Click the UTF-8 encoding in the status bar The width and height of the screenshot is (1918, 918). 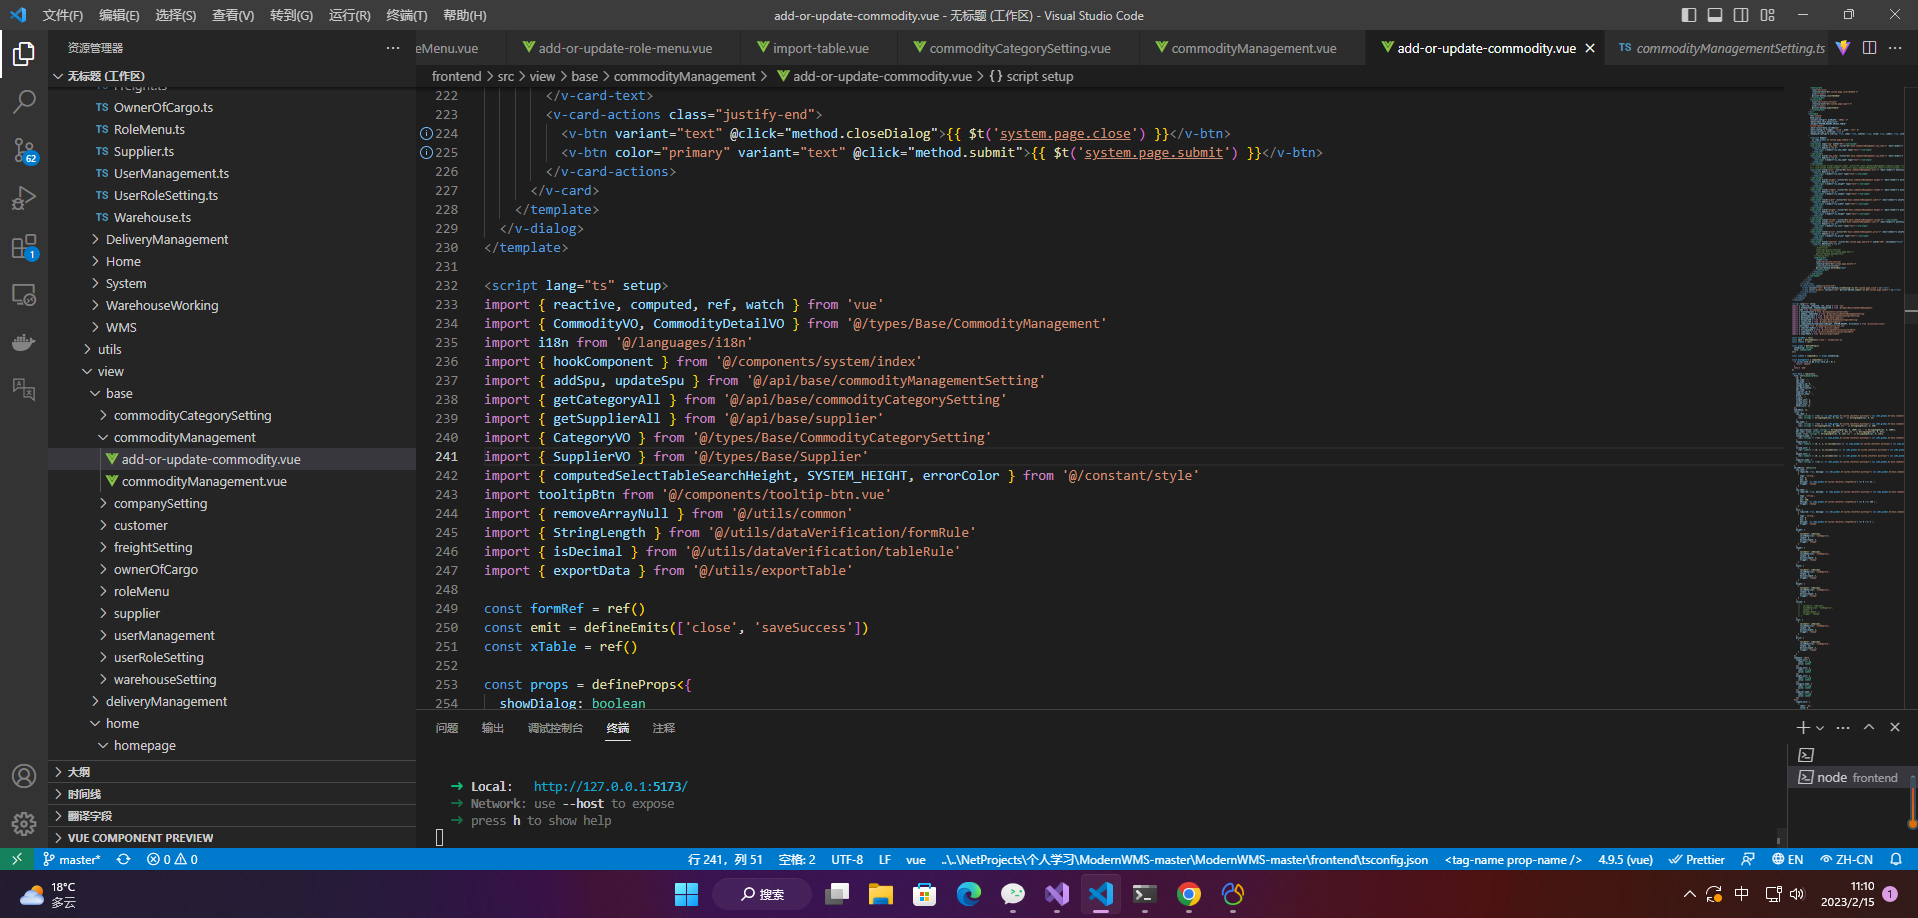[847, 859]
